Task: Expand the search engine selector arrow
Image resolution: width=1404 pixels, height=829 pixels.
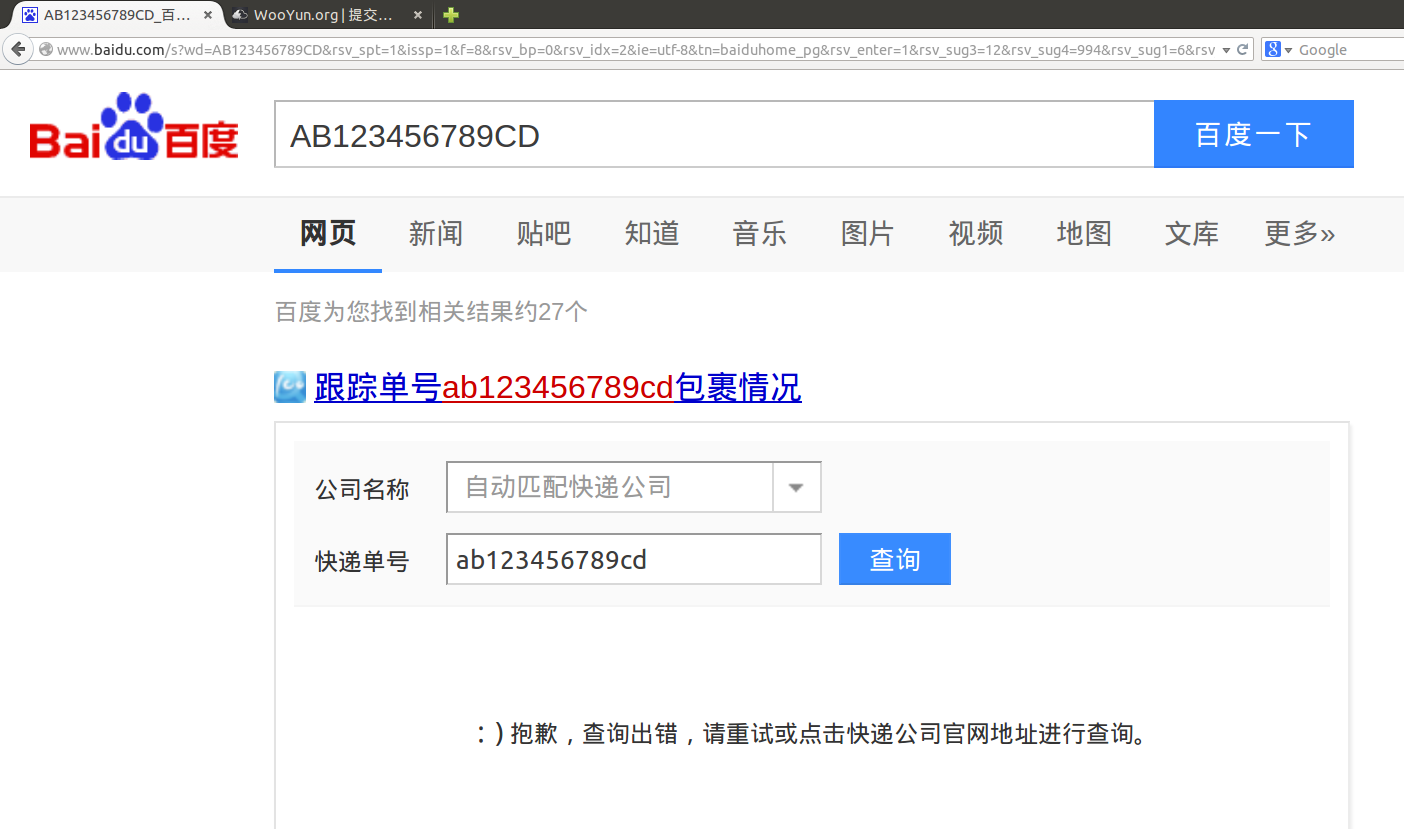Action: tap(1288, 50)
